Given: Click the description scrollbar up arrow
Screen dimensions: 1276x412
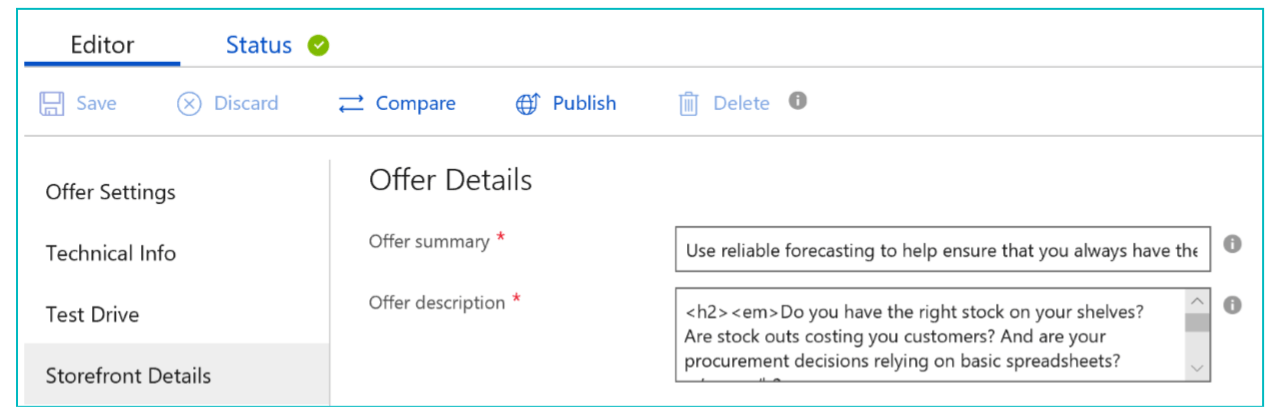Looking at the screenshot, I should coord(1197,300).
